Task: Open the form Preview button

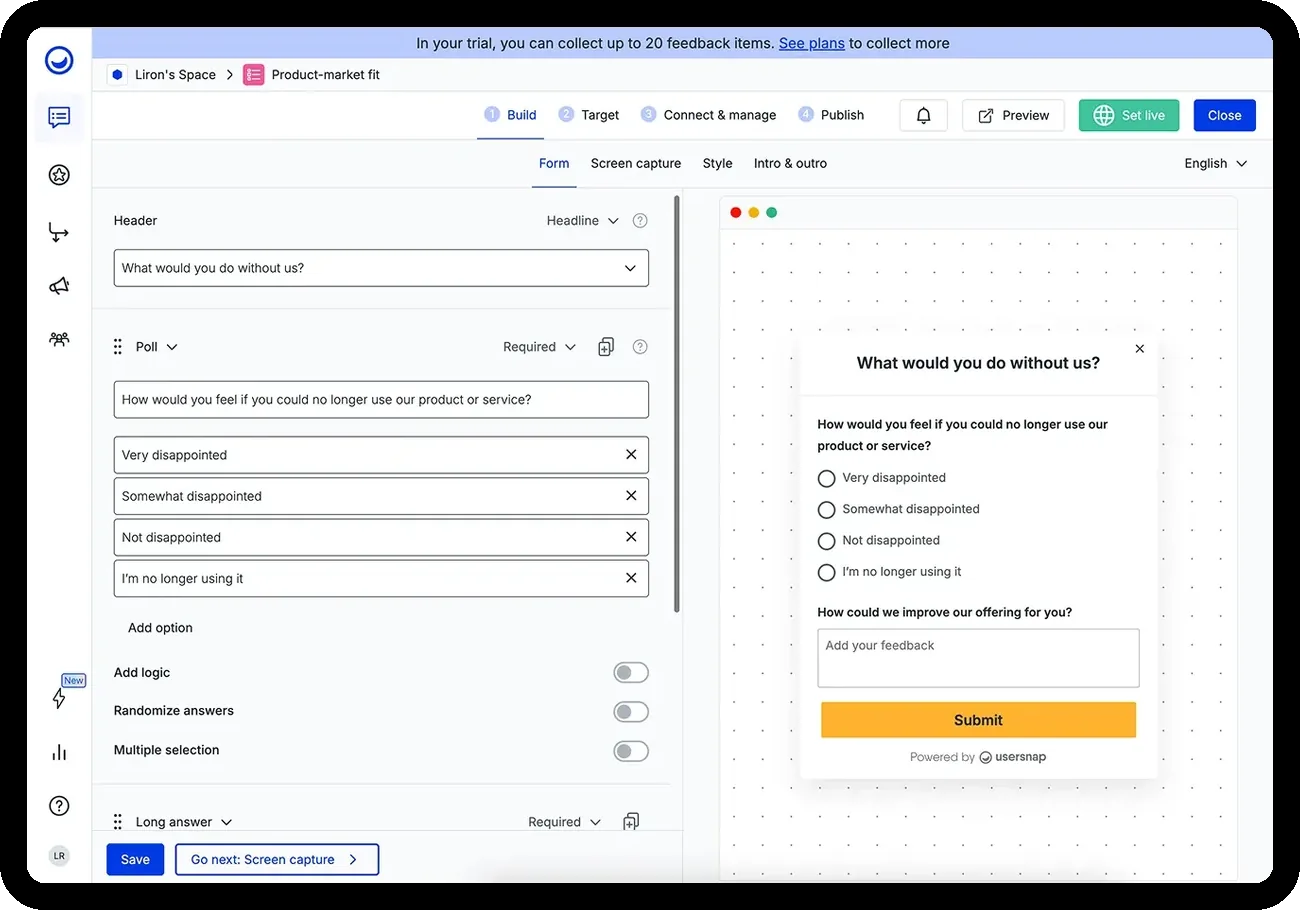Action: point(1013,115)
